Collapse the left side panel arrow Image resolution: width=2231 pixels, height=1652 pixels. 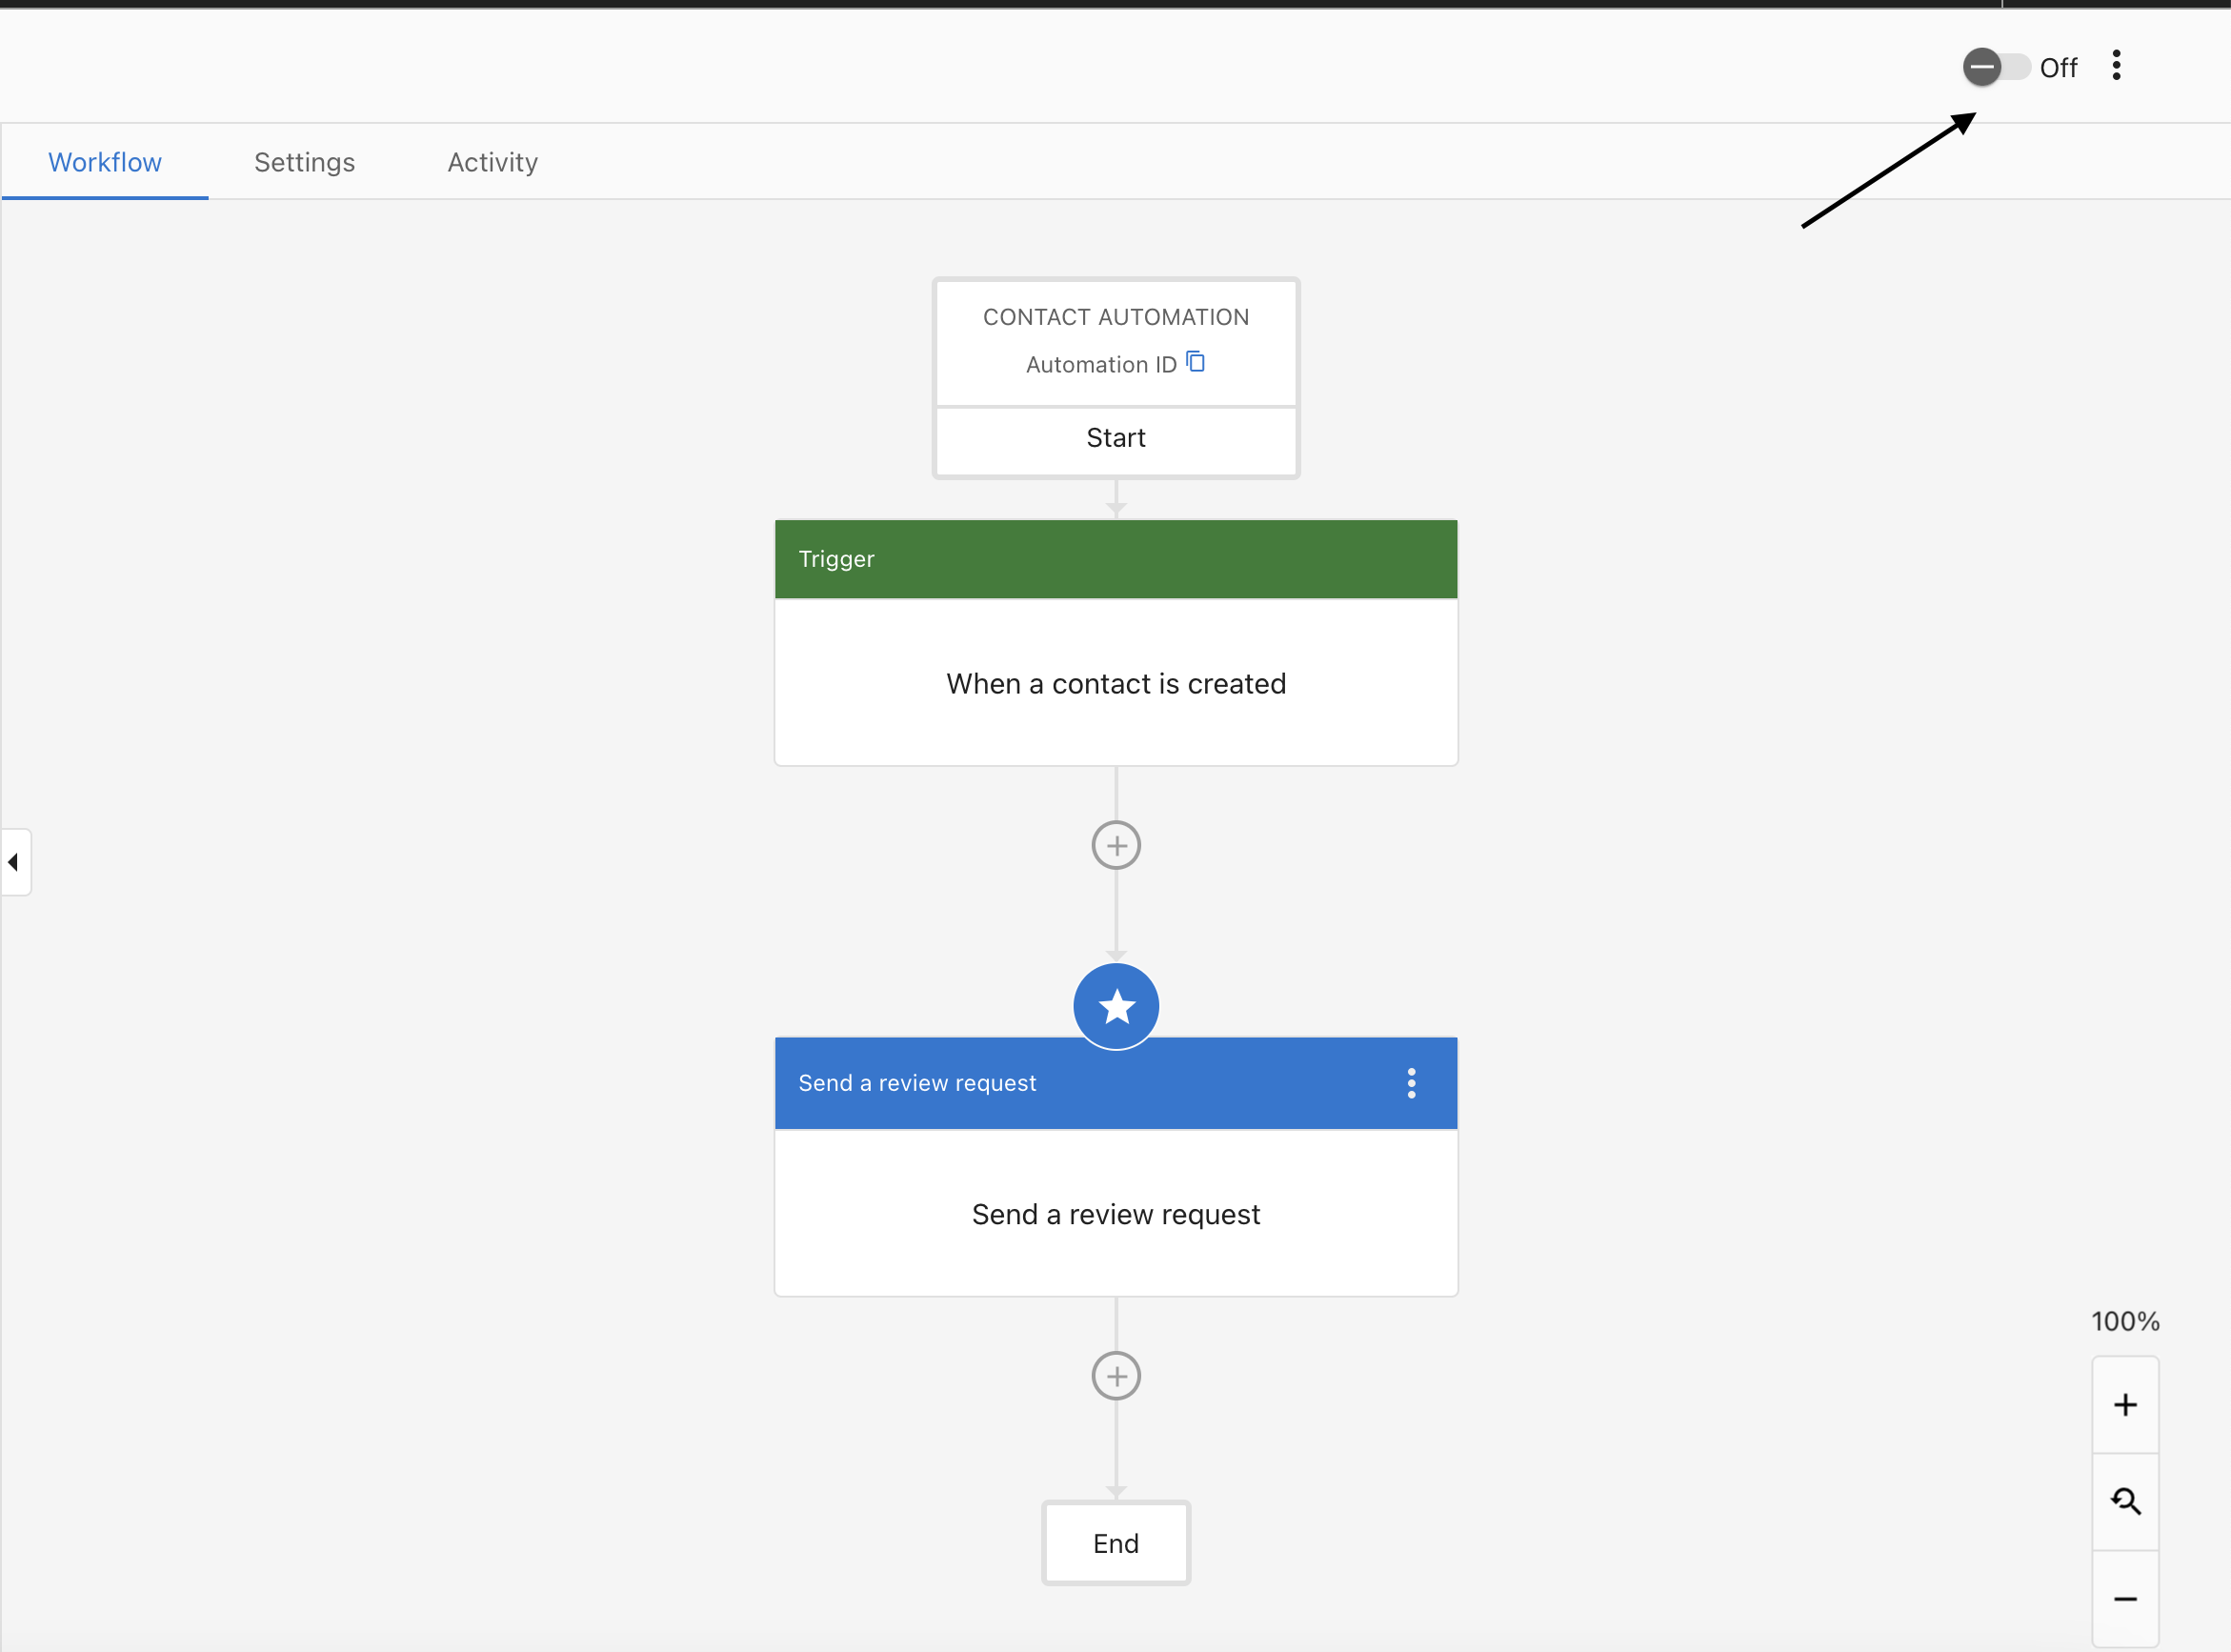pos(14,862)
